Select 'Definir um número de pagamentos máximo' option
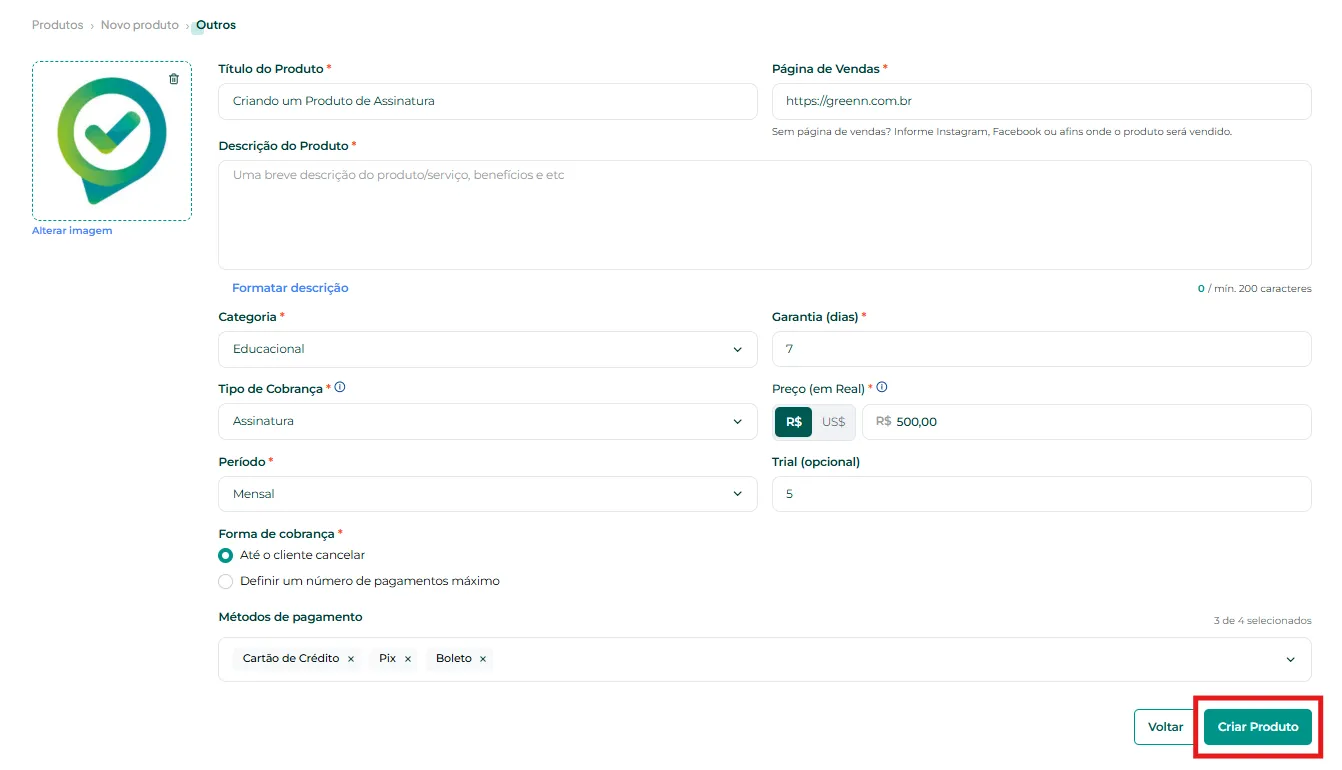Image resolution: width=1342 pixels, height=770 pixels. click(x=226, y=581)
